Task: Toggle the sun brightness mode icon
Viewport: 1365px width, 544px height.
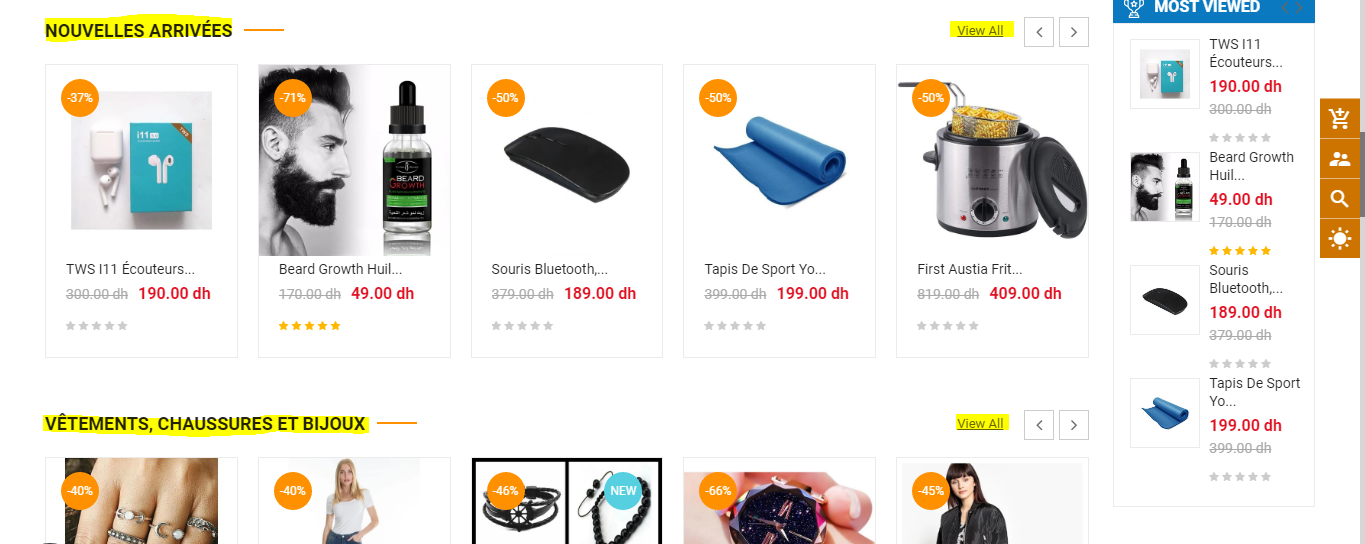Action: (x=1340, y=238)
